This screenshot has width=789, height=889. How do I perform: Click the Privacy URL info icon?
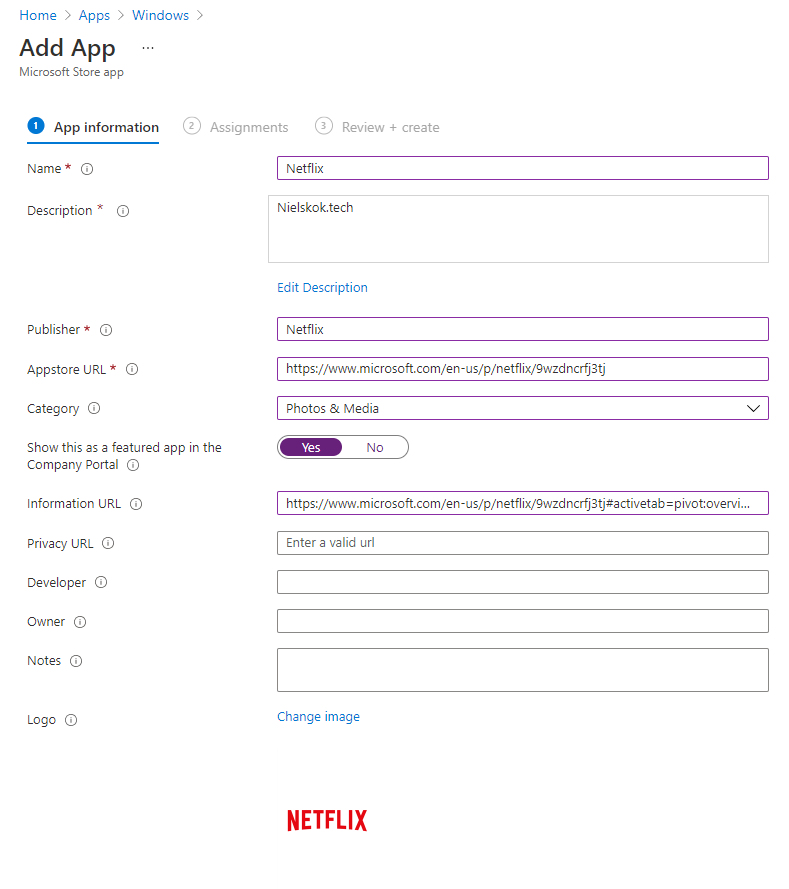(108, 543)
